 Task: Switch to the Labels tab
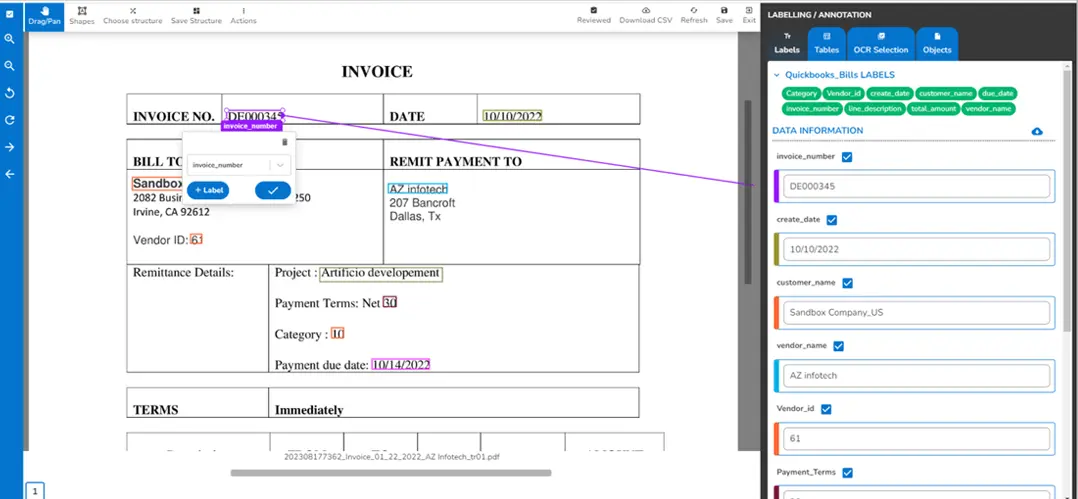[787, 44]
